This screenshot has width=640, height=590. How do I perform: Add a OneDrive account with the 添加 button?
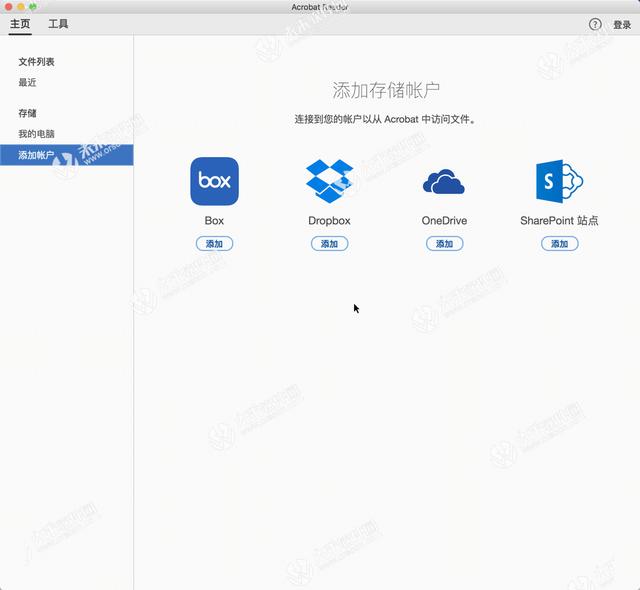click(444, 244)
